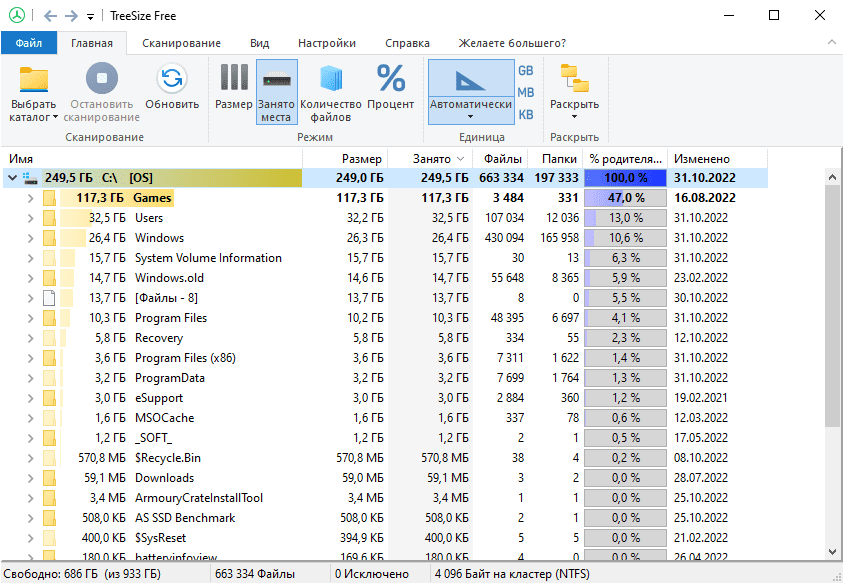Click the Выбрать каталог folder icon
This screenshot has height=584, width=844.
pyautogui.click(x=34, y=80)
